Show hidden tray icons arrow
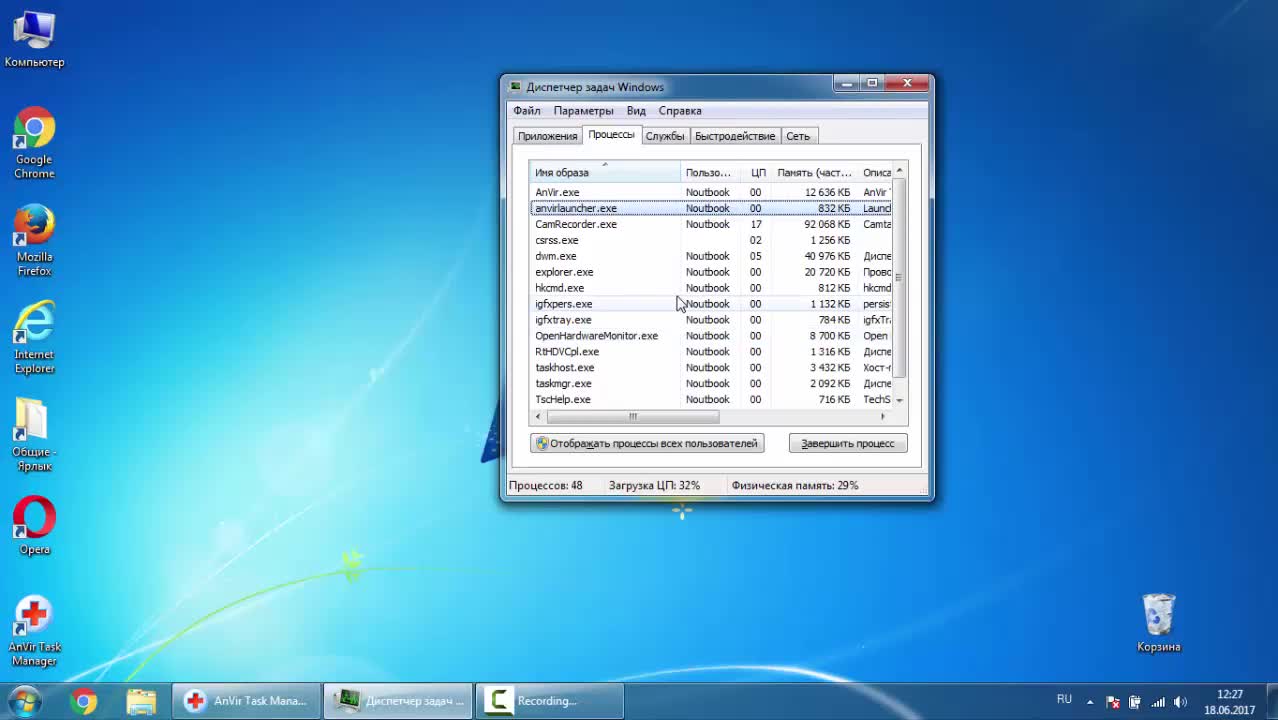This screenshot has height=720, width=1278. tap(1090, 702)
